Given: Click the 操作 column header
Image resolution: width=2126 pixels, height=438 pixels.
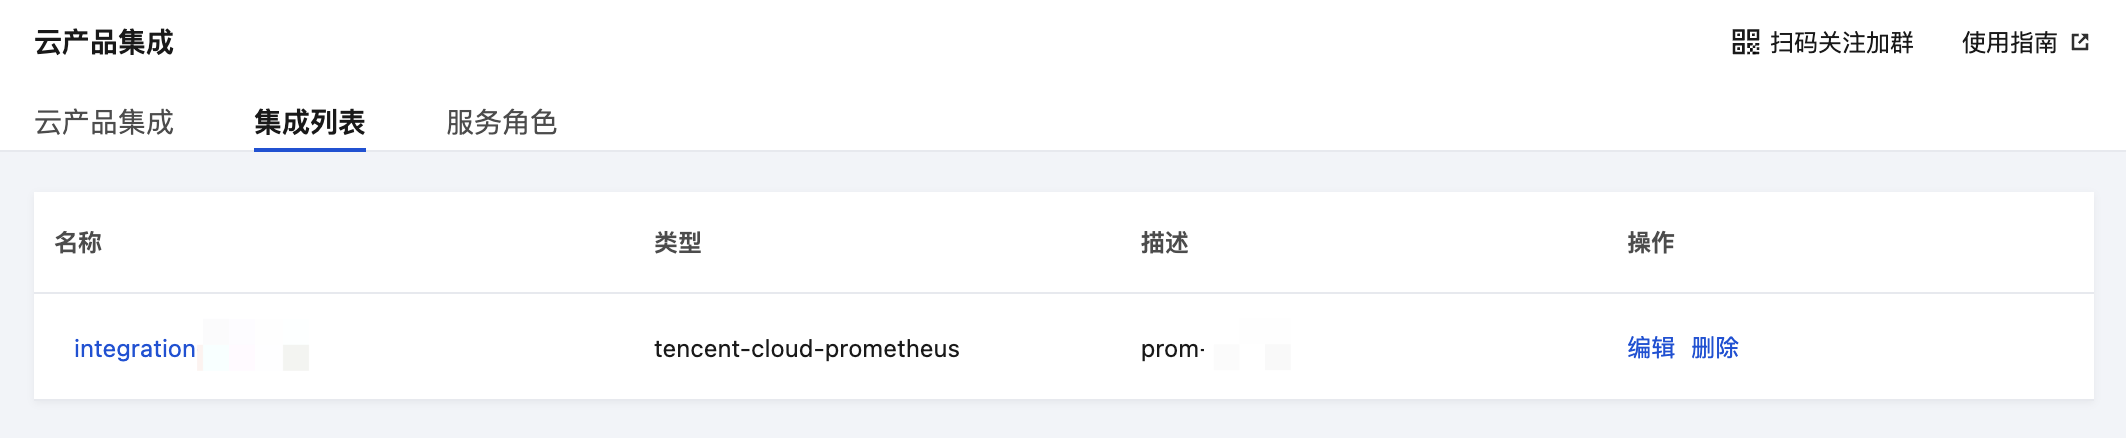Looking at the screenshot, I should 1650,242.
